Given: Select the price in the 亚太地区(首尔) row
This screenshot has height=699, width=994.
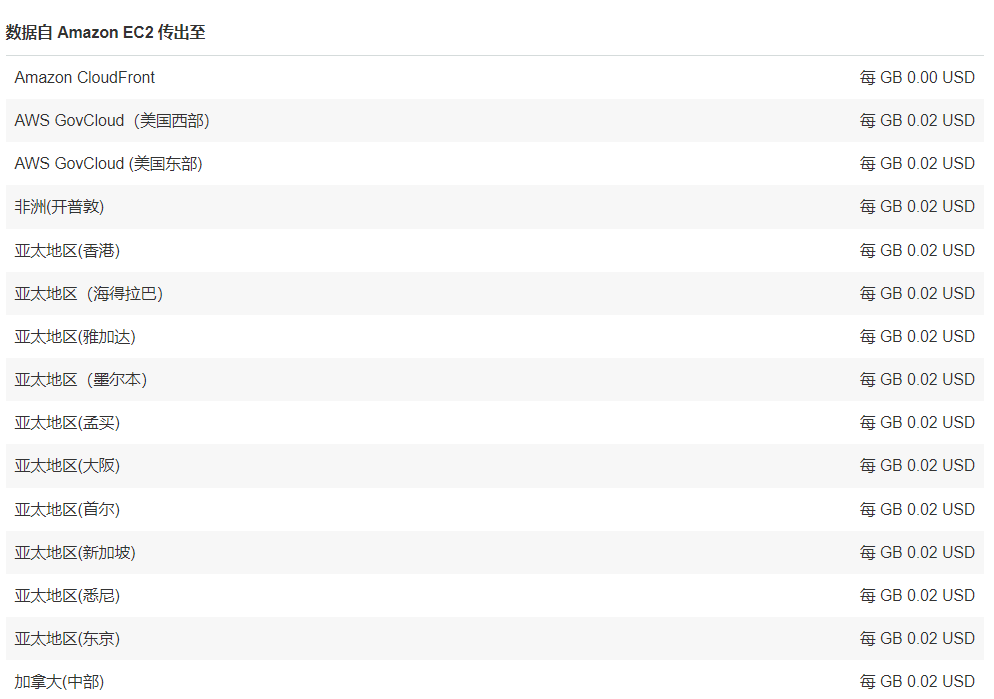Looking at the screenshot, I should coord(917,509).
